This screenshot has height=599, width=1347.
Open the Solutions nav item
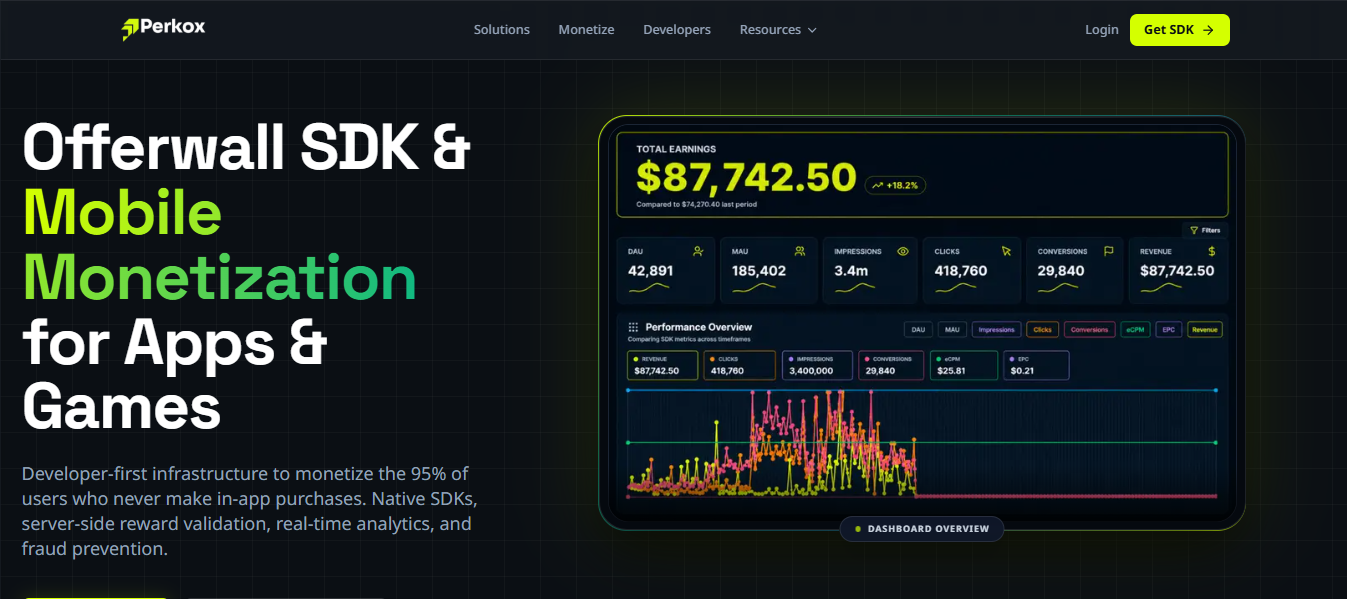coord(502,30)
